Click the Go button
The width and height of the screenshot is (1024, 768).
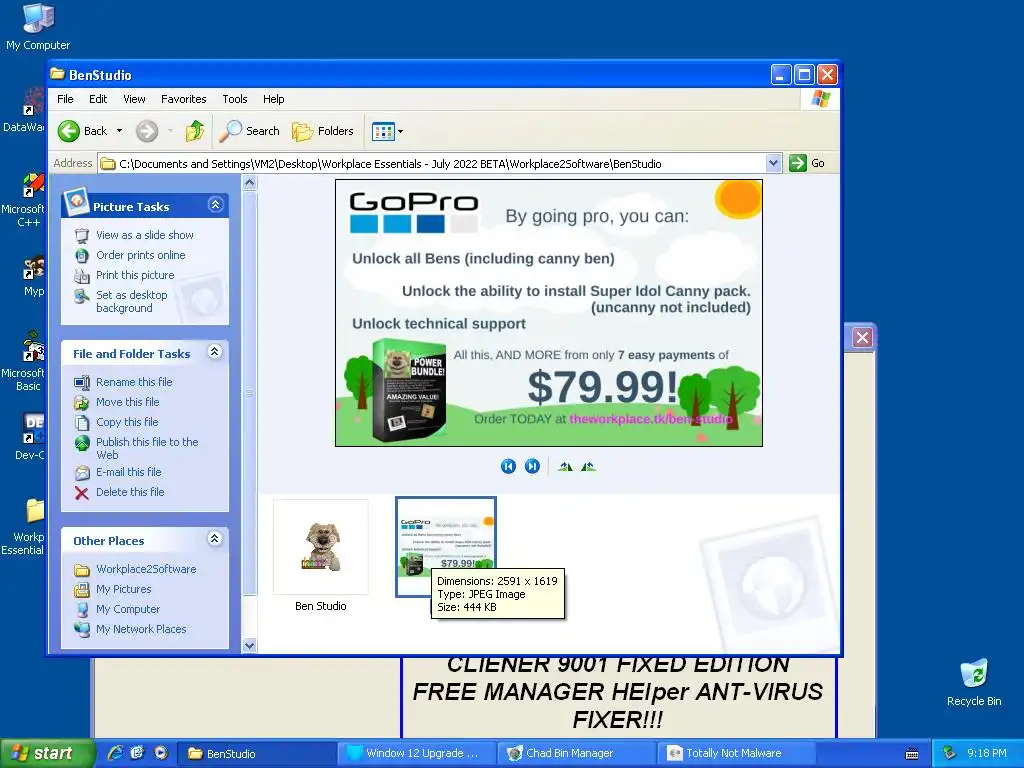(x=807, y=163)
